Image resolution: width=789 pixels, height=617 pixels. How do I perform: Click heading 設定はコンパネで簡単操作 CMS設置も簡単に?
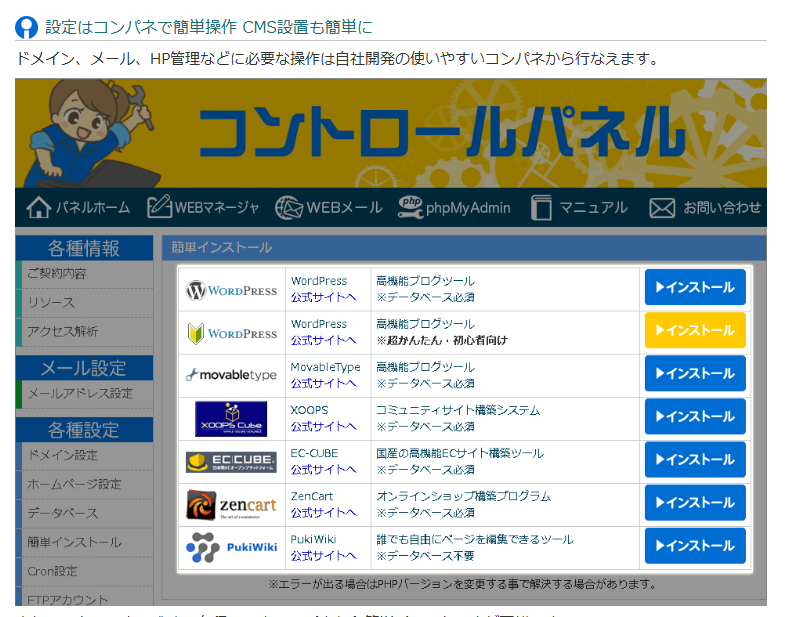coord(209,27)
